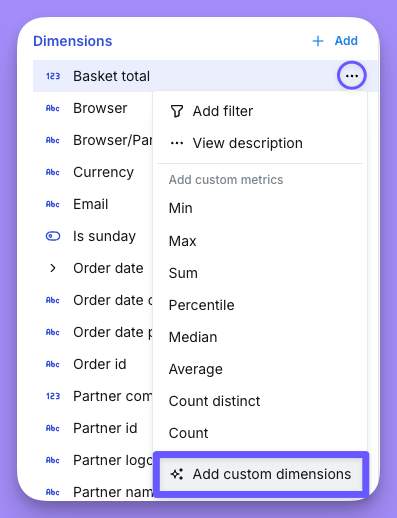
Task: Click the sparkle icon of Add custom dimensions
Action: (x=177, y=474)
